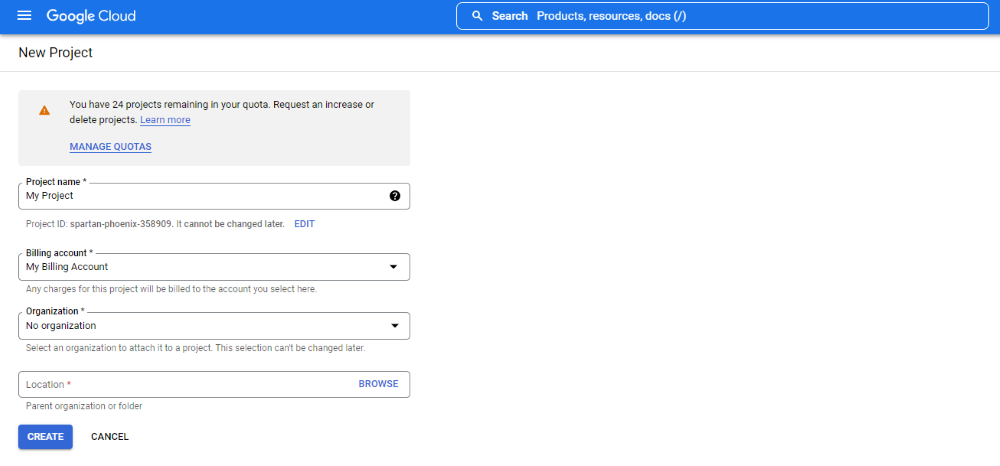Image resolution: width=1000 pixels, height=466 pixels.
Task: Focus the search products and resources box
Action: [x=722, y=16]
